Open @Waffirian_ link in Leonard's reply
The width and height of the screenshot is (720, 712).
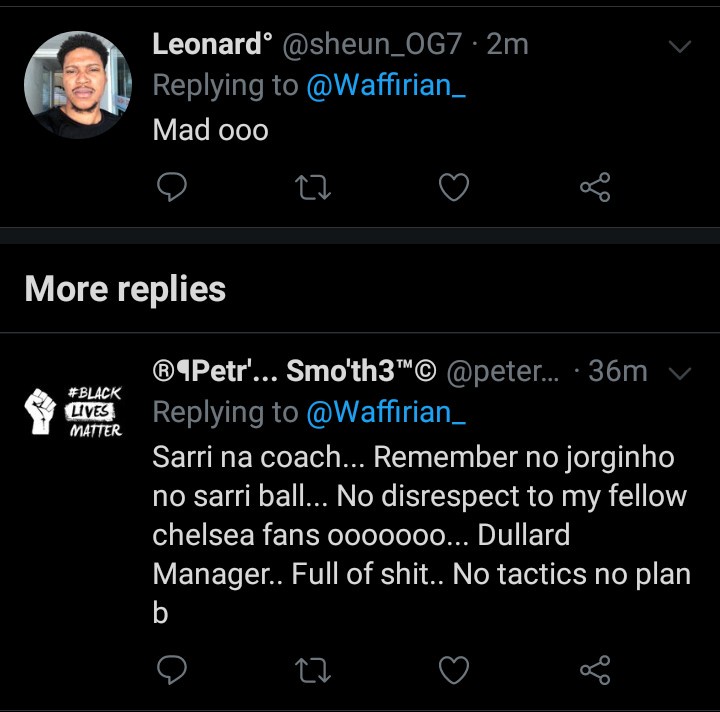point(387,86)
